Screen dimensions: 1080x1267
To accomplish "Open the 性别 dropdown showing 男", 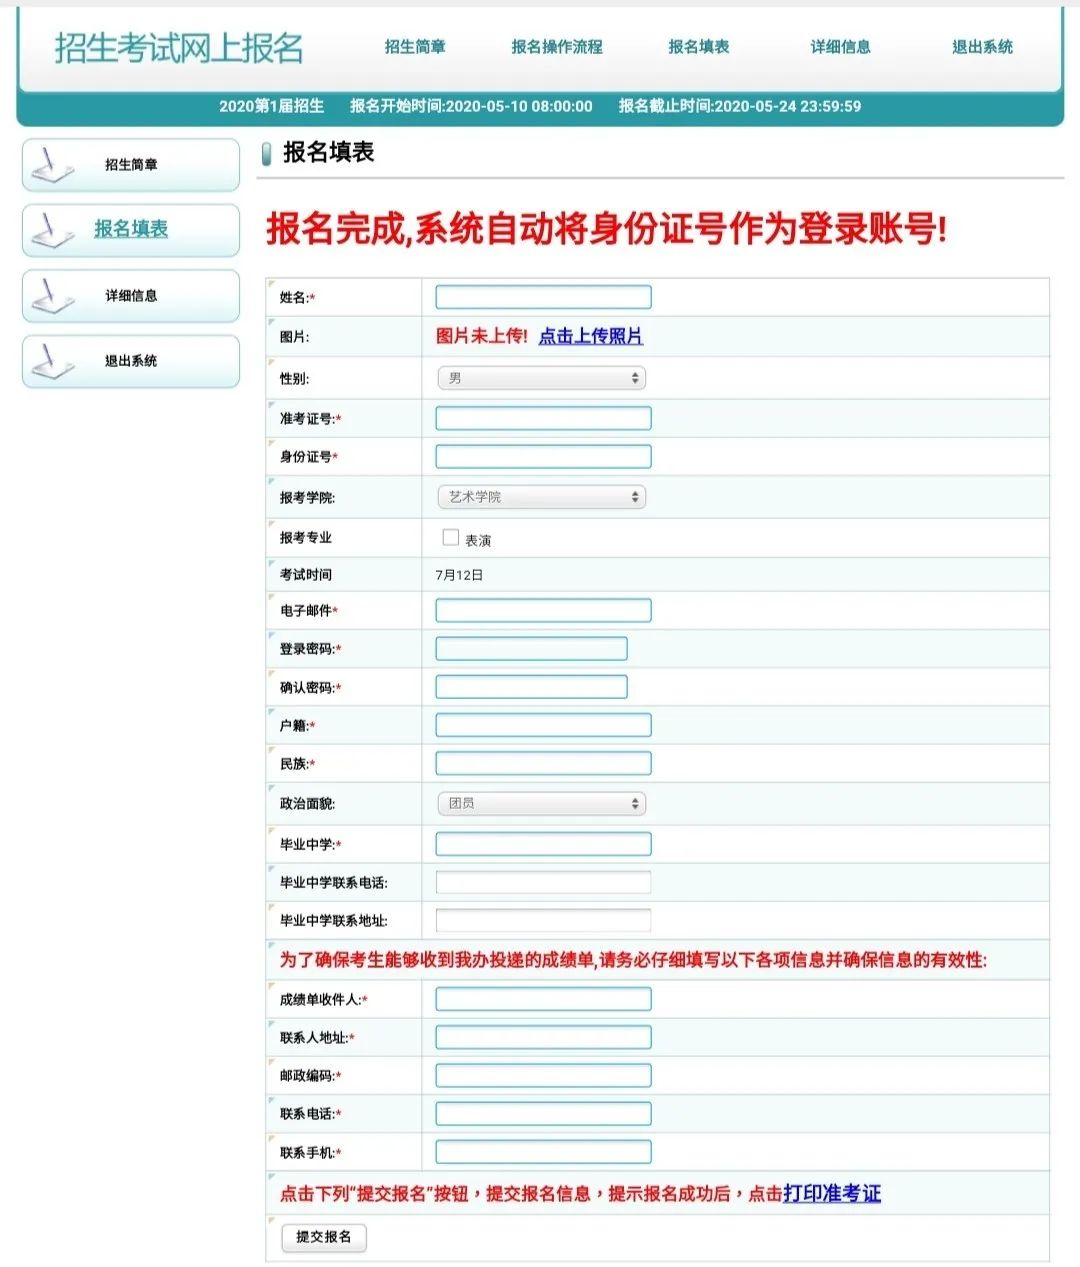I will [541, 378].
